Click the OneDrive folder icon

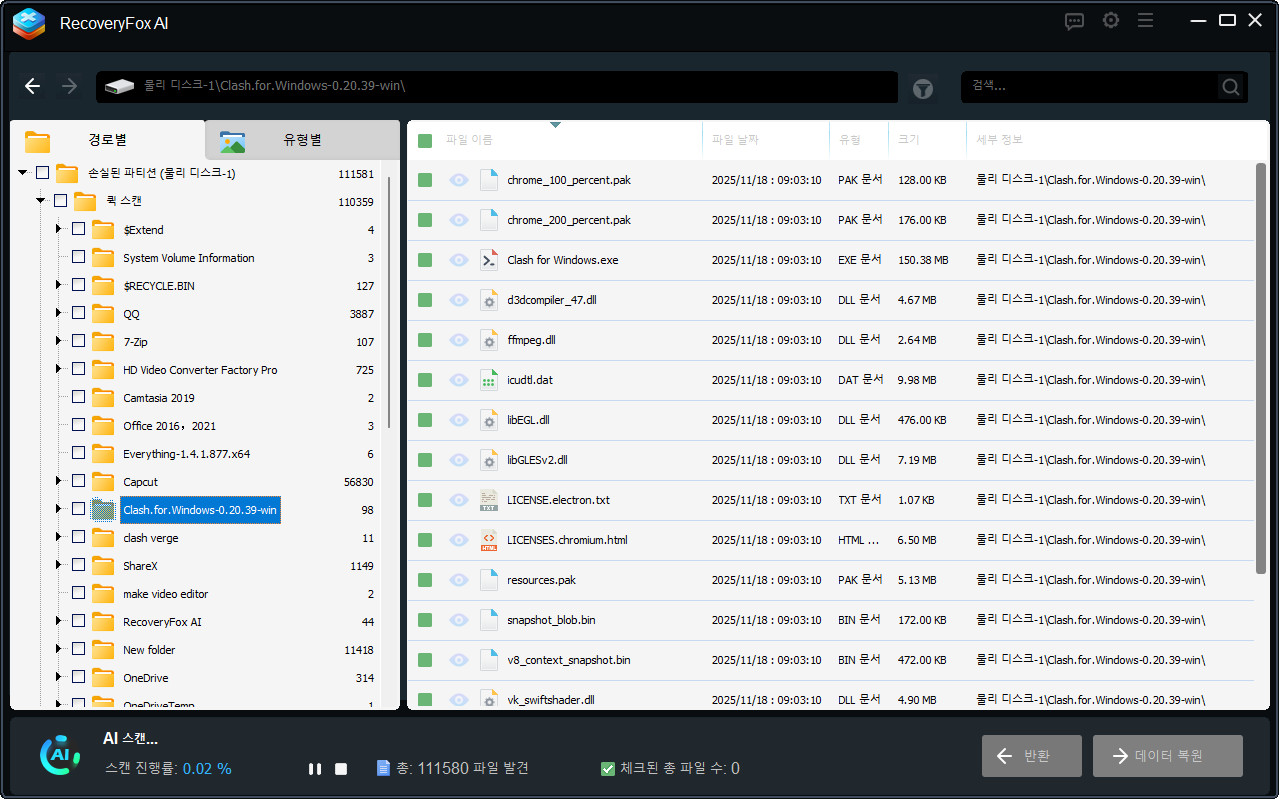[103, 678]
